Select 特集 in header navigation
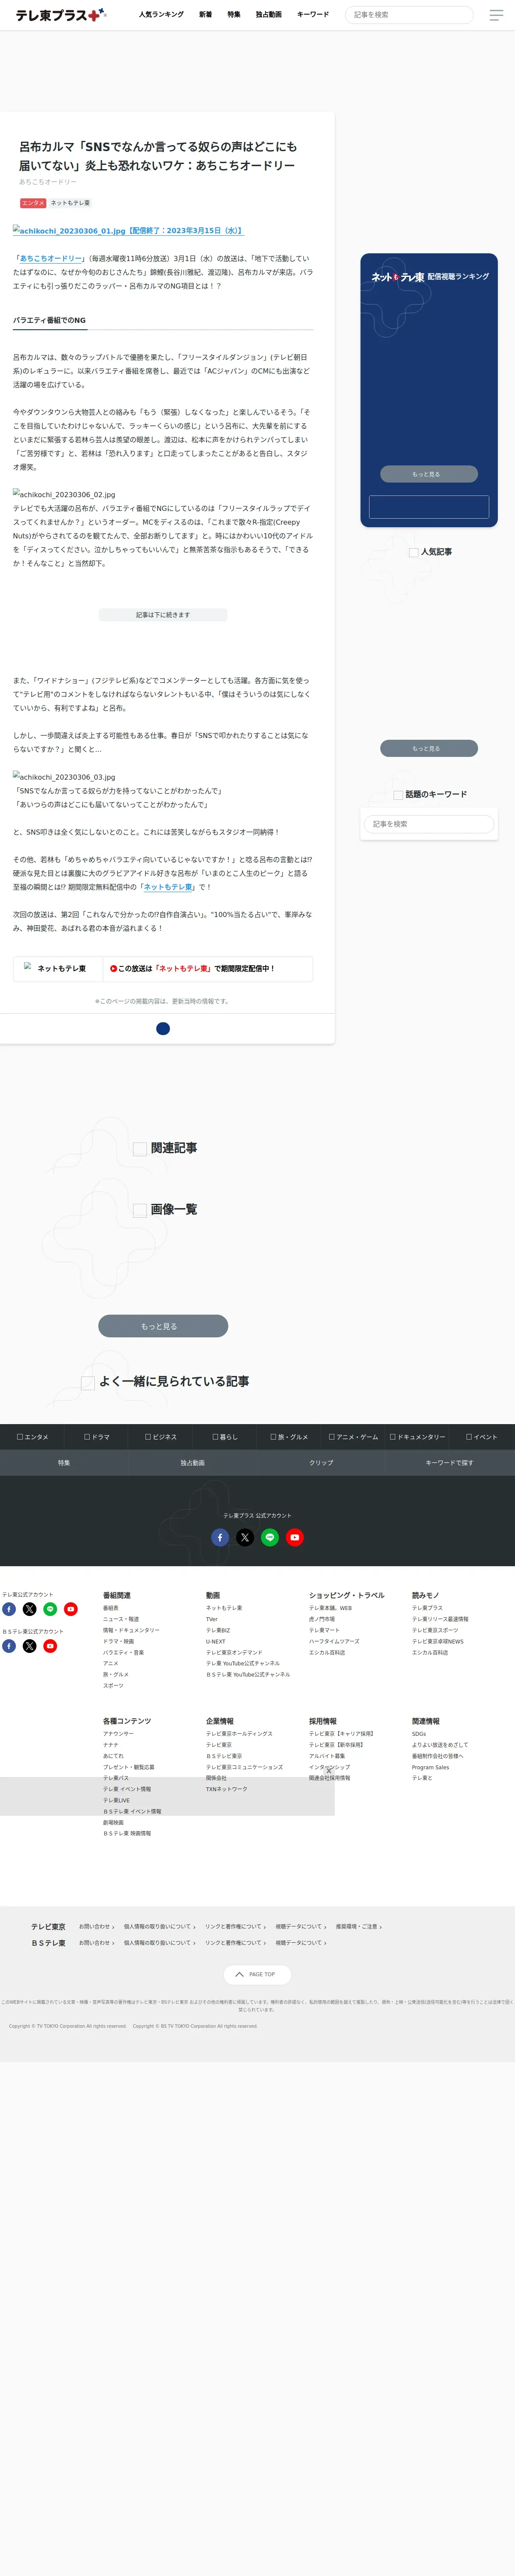515x2576 pixels. [x=234, y=15]
